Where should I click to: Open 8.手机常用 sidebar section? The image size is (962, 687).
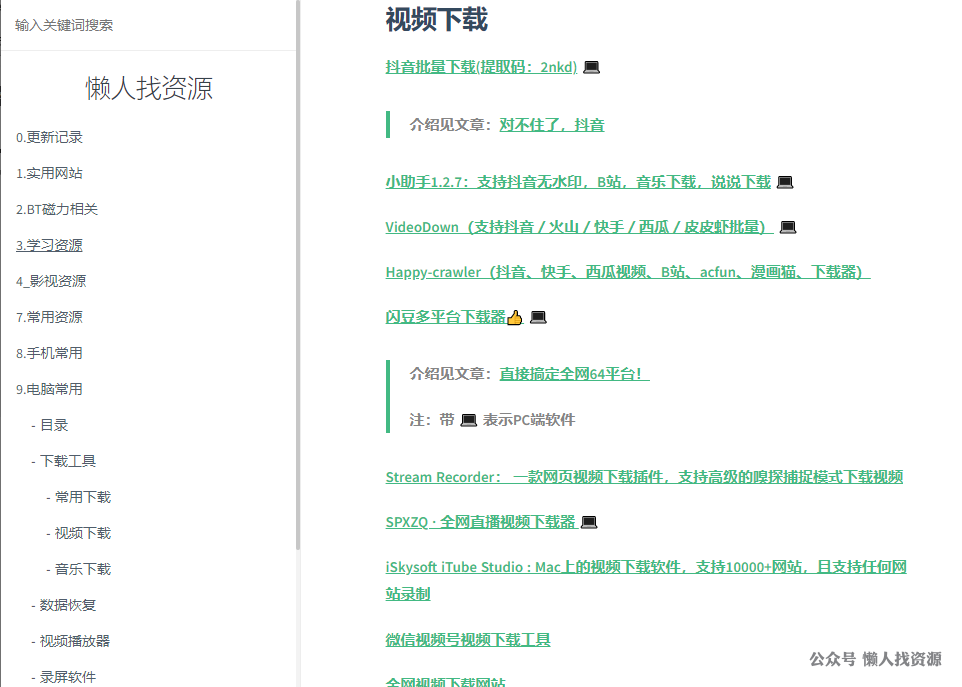click(x=49, y=353)
